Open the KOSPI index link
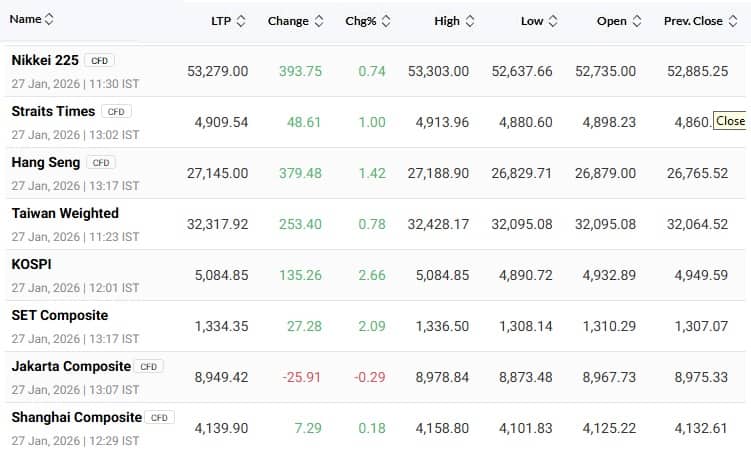The width and height of the screenshot is (751, 453). (31, 264)
